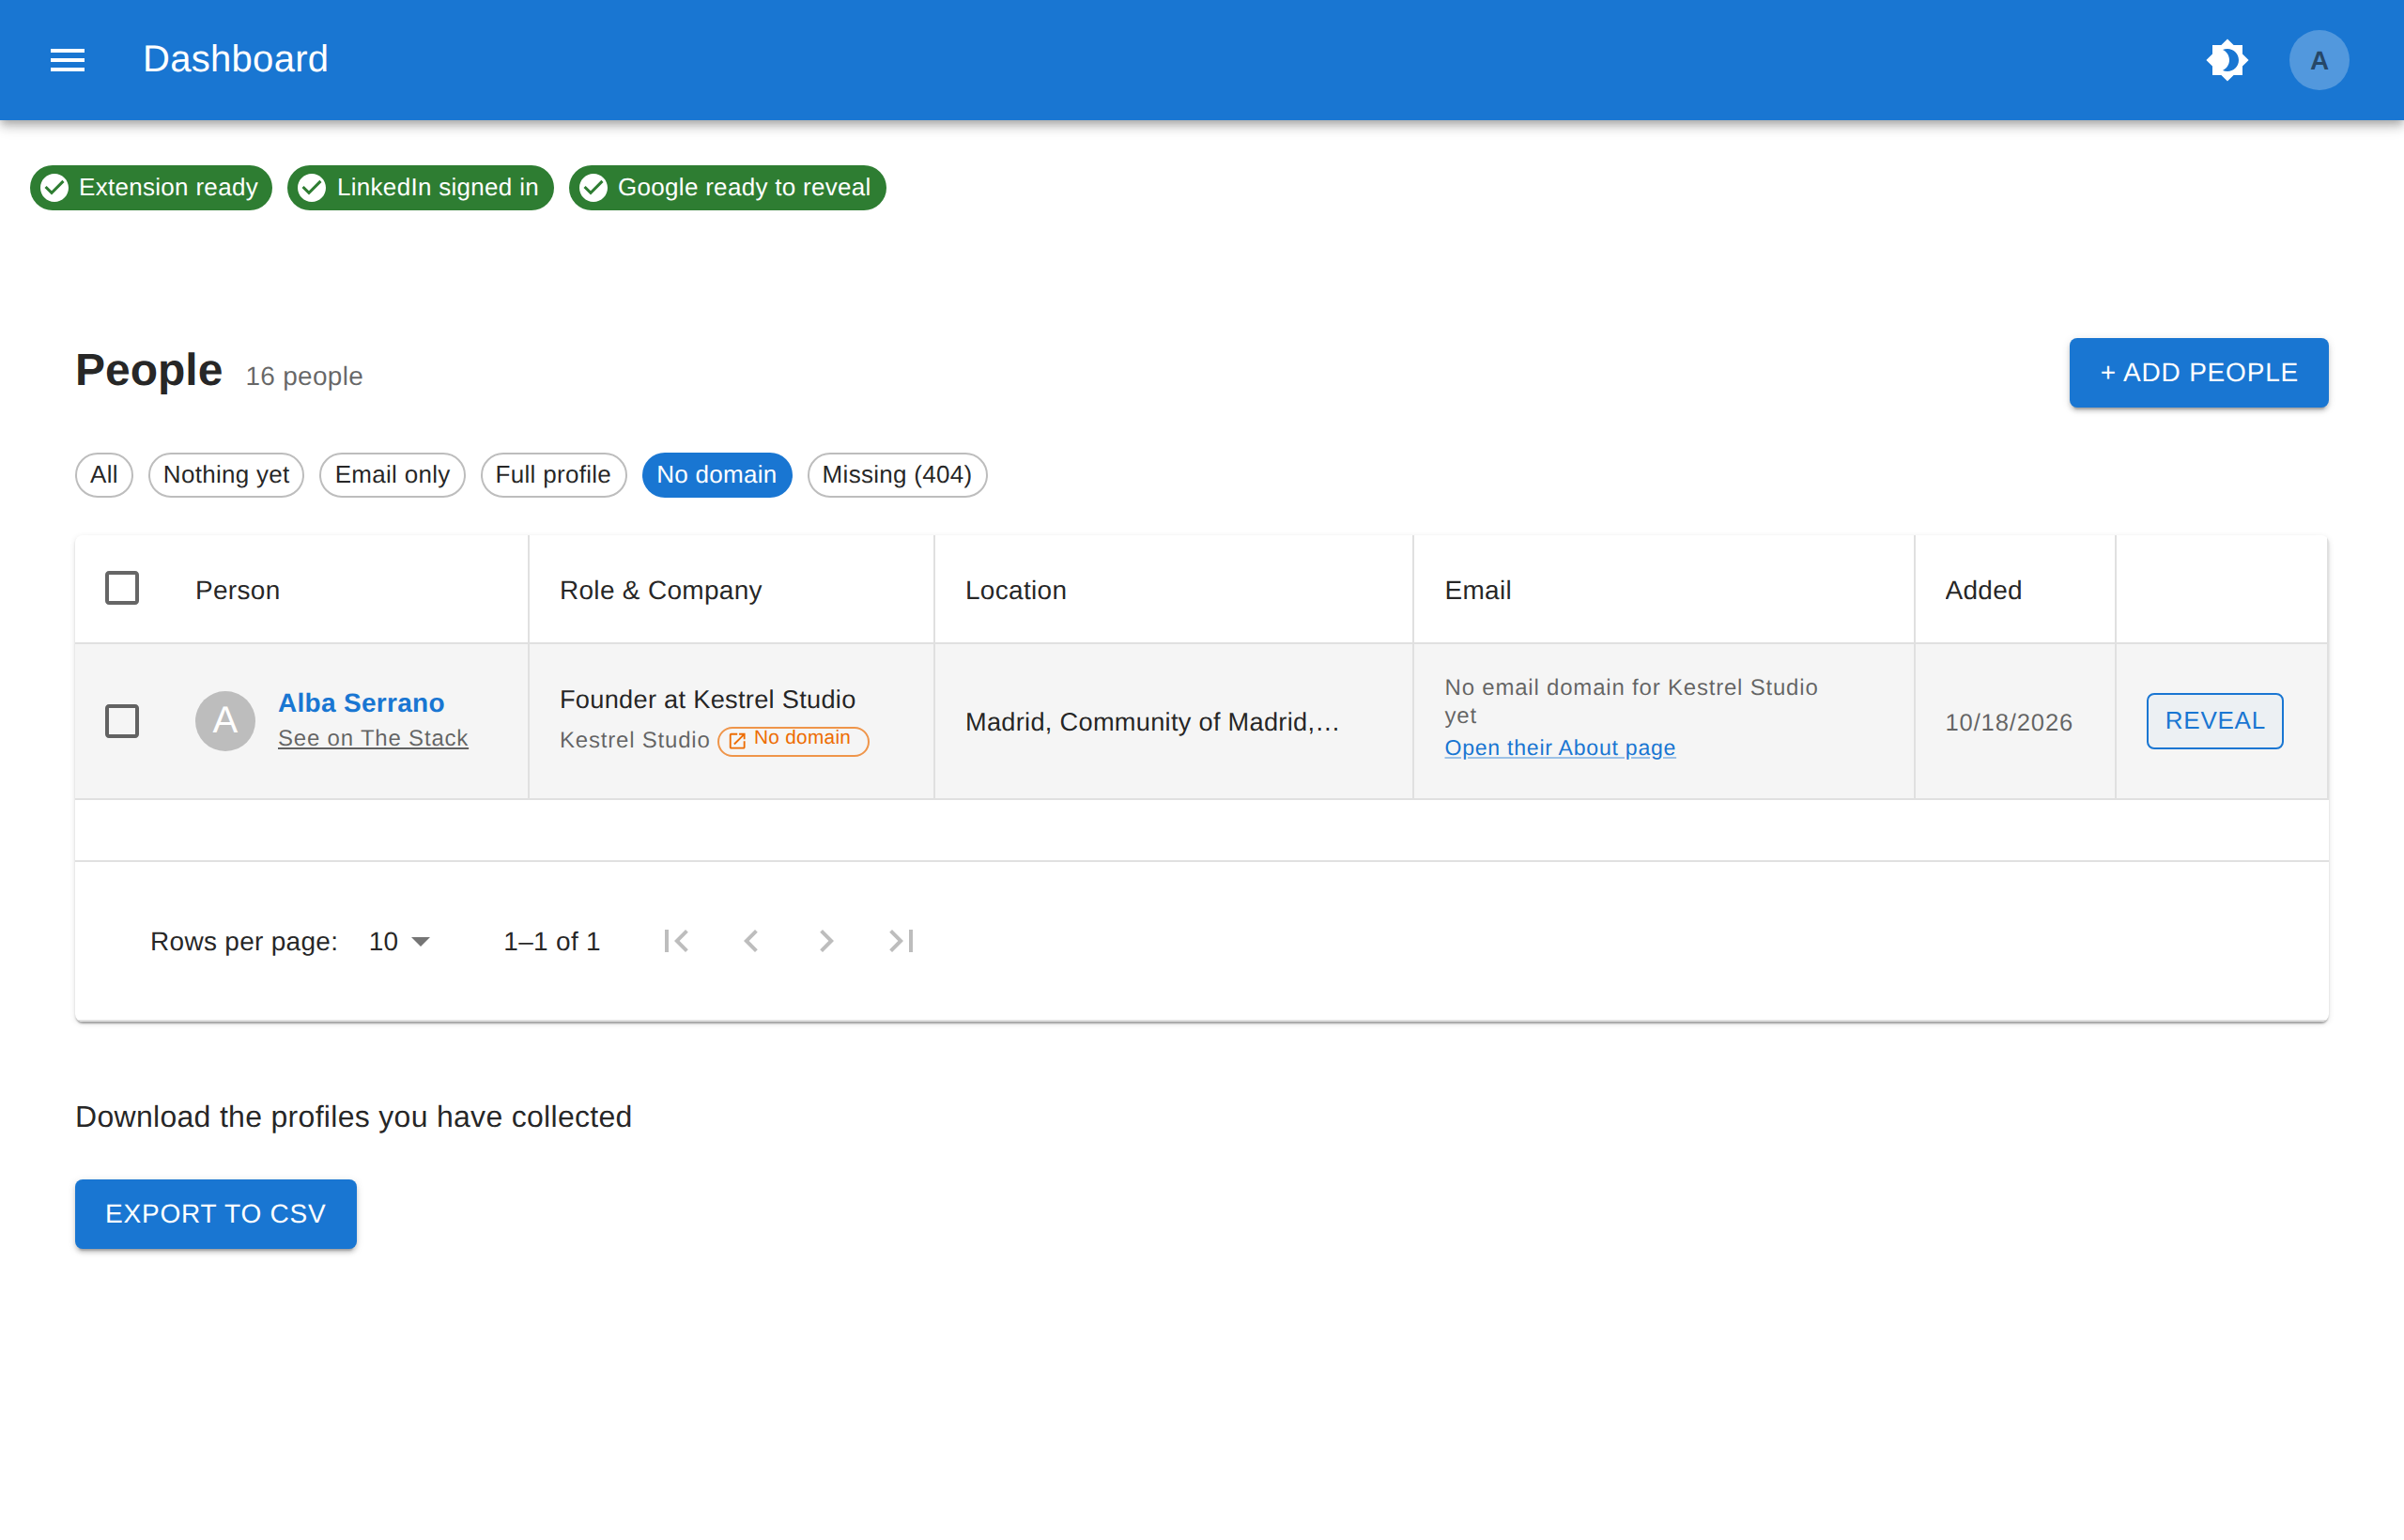This screenshot has height=1540, width=2404.
Task: Click the Extension ready status chip
Action: point(151,187)
